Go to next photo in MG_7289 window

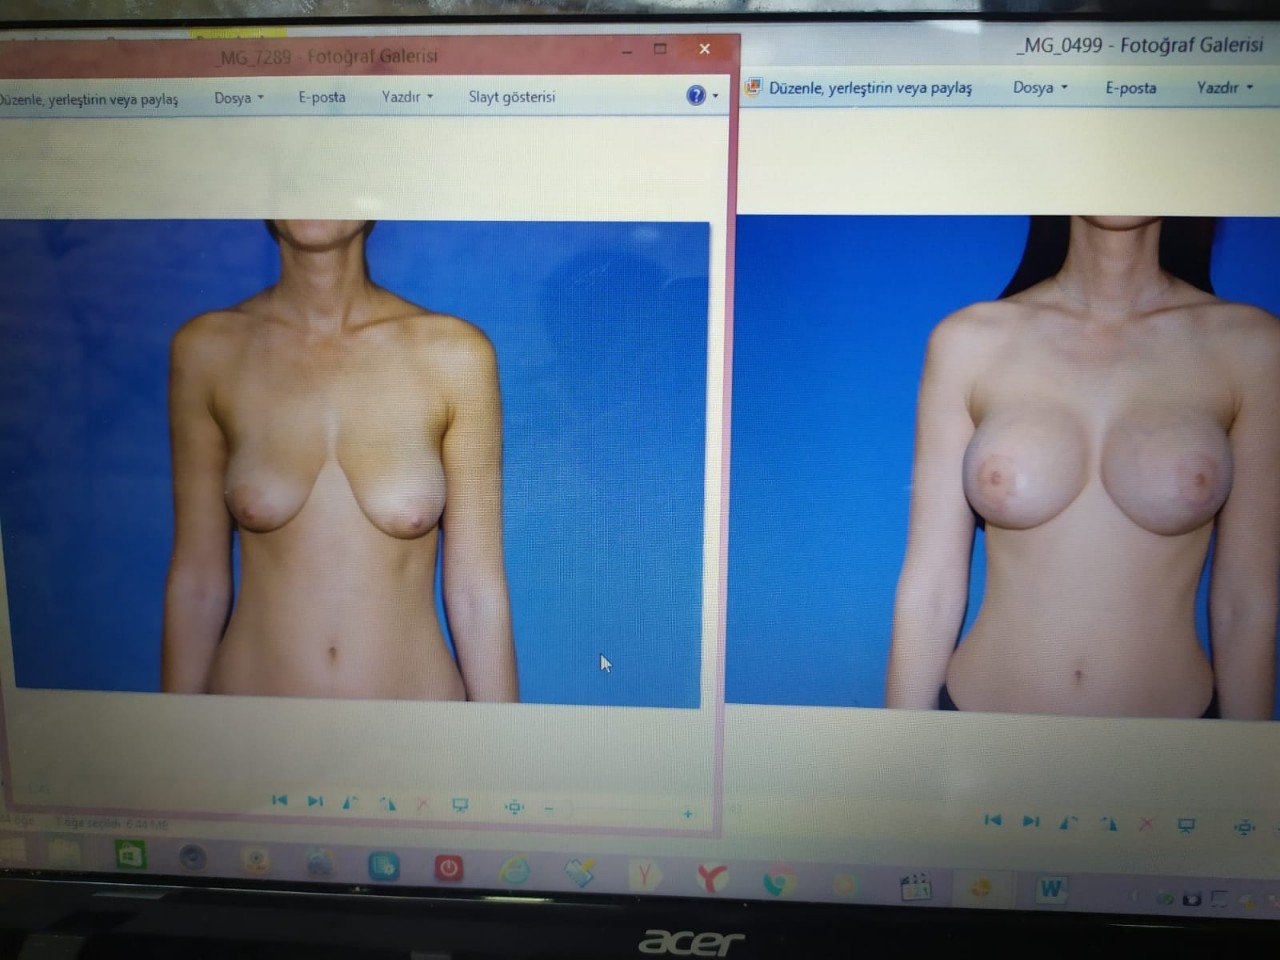pyautogui.click(x=315, y=801)
